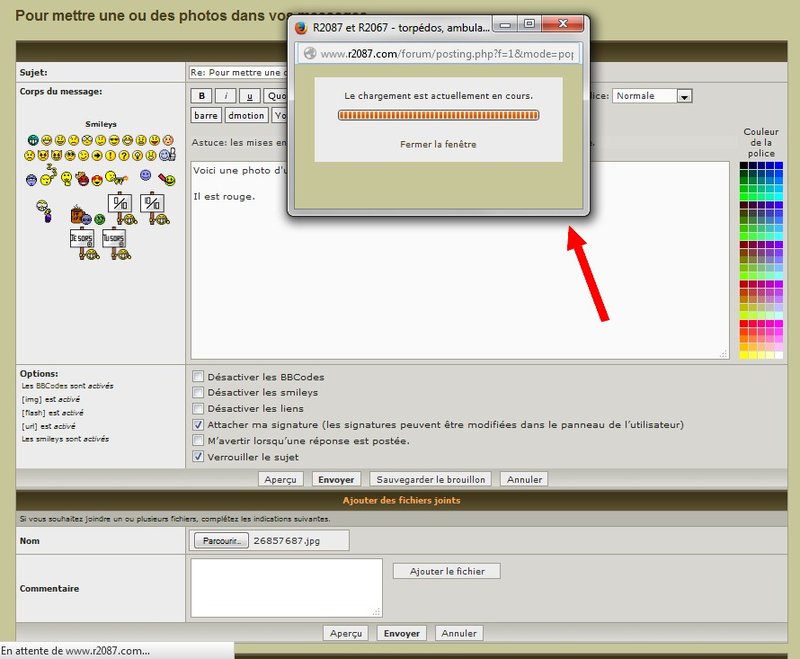800x659 pixels.
Task: Click the globe icon in popup address bar
Action: (309, 54)
